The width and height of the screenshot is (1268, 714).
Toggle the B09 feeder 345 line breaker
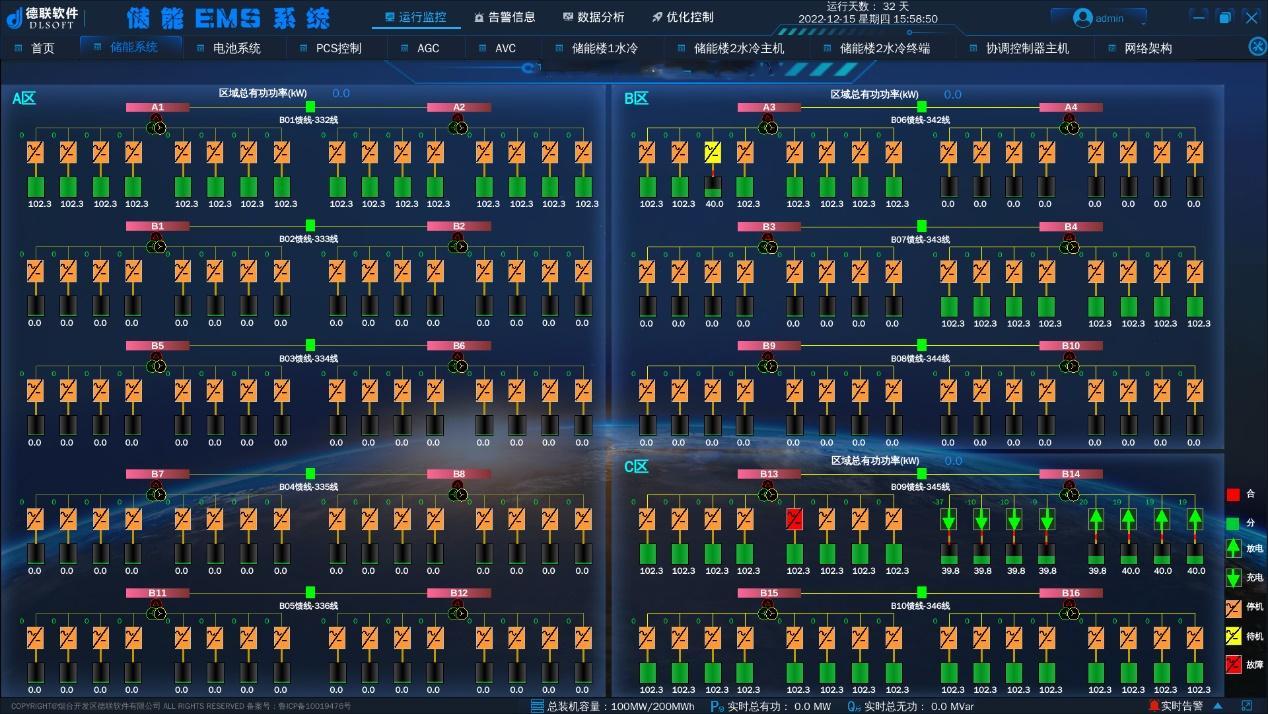922,474
